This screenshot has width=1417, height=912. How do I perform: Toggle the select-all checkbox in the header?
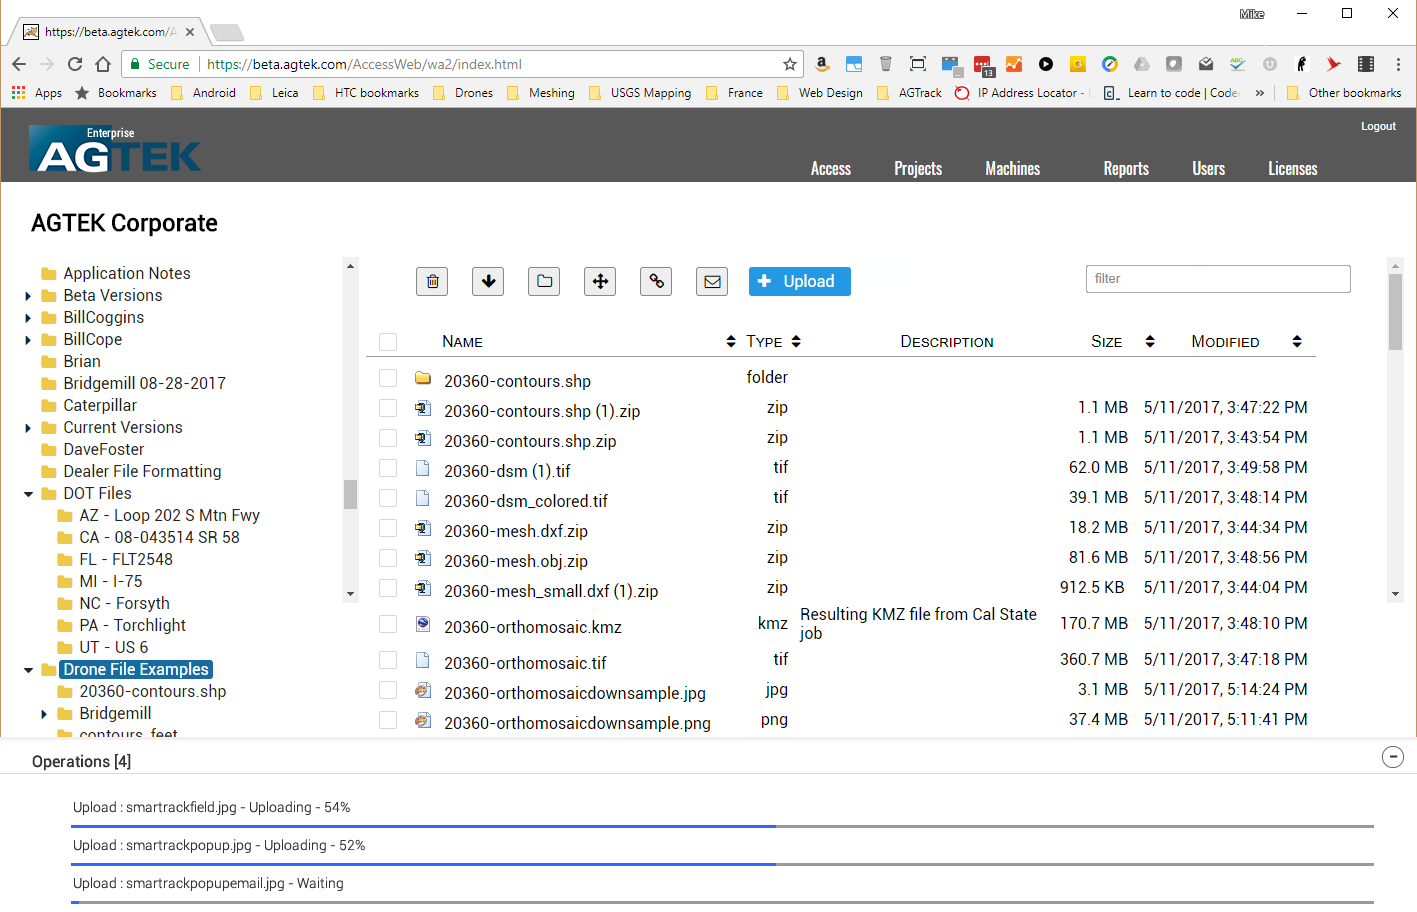388,342
